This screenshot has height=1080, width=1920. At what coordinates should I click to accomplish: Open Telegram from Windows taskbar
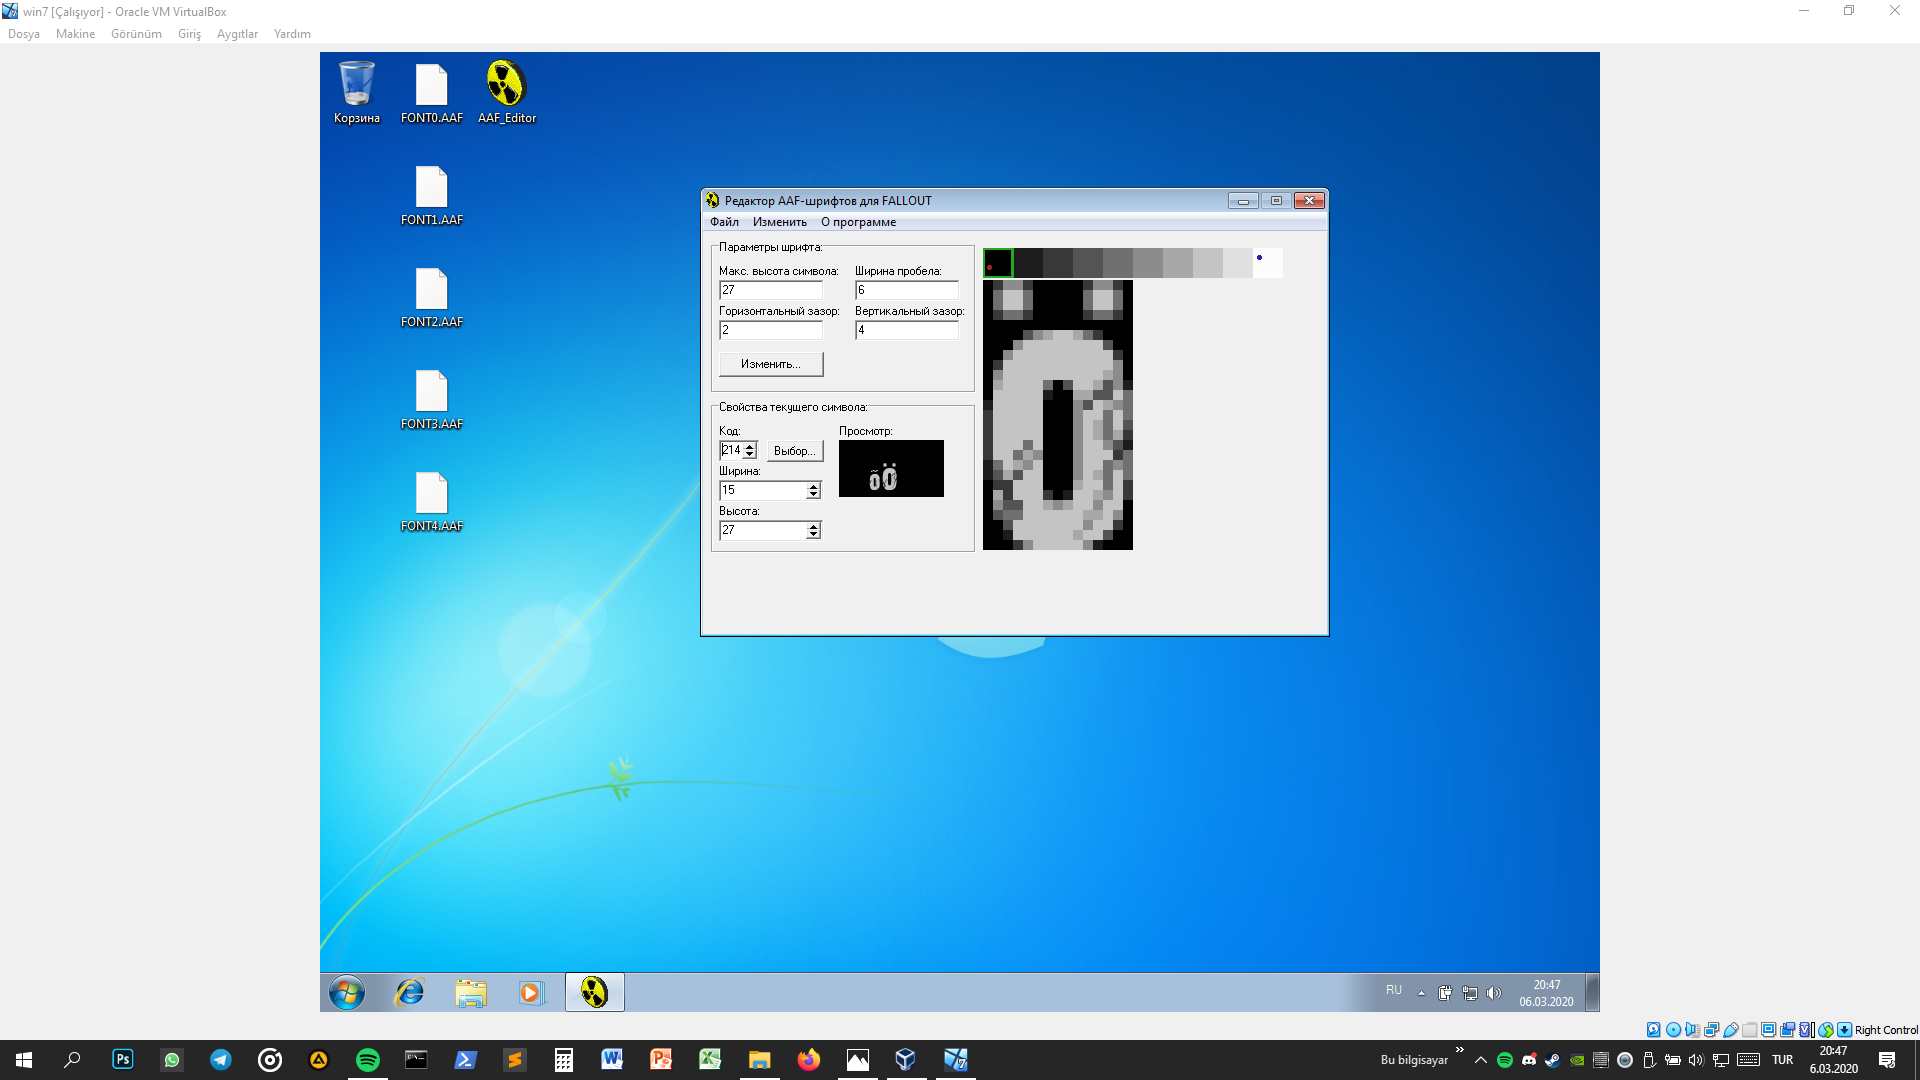click(x=220, y=1059)
